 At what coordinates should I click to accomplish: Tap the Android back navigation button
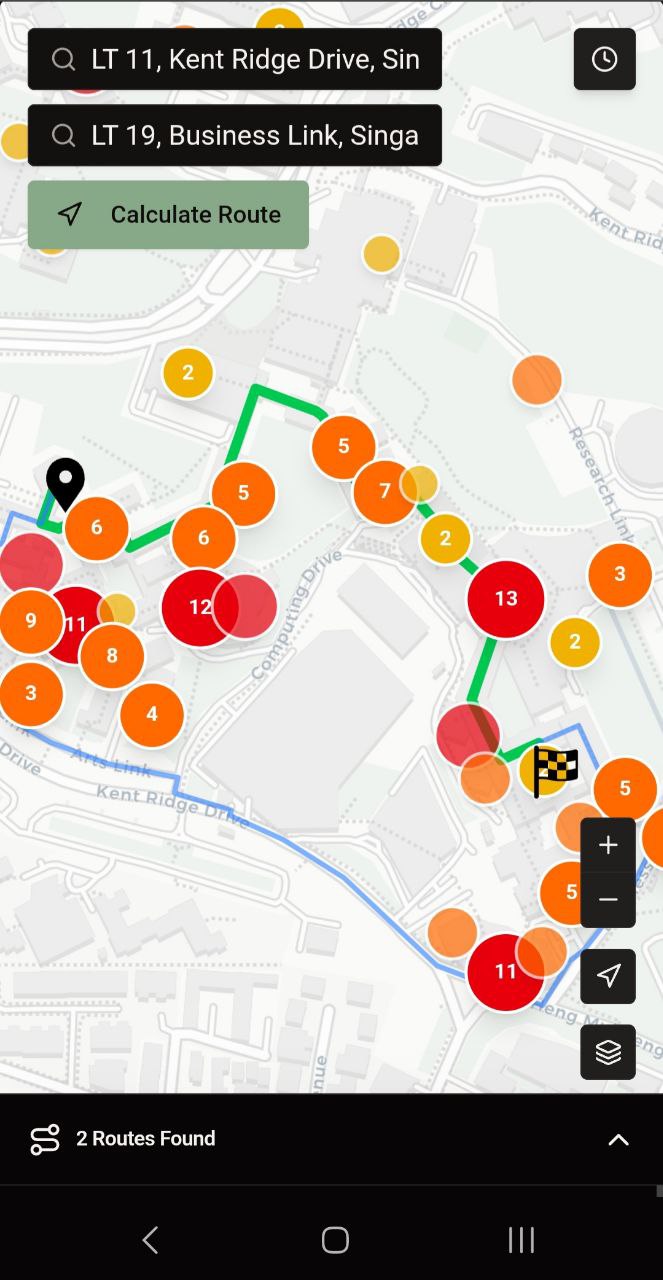[150, 1240]
